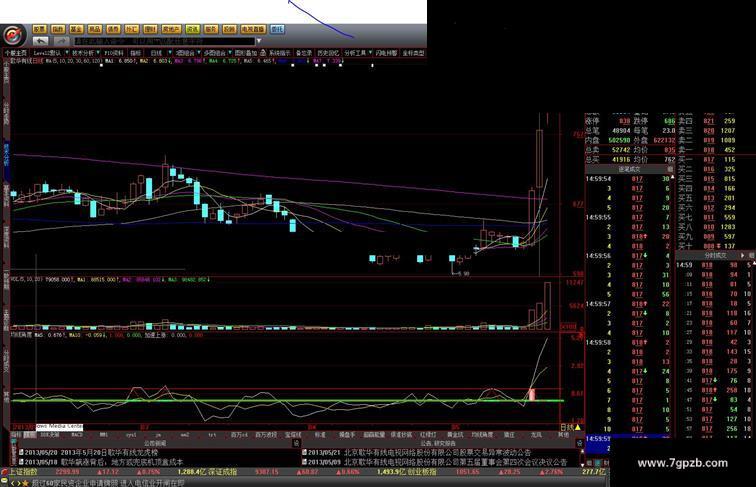The height and width of the screenshot is (487, 756).
Task: Select the 黄金坑 indicator tab
Action: [x=455, y=434]
